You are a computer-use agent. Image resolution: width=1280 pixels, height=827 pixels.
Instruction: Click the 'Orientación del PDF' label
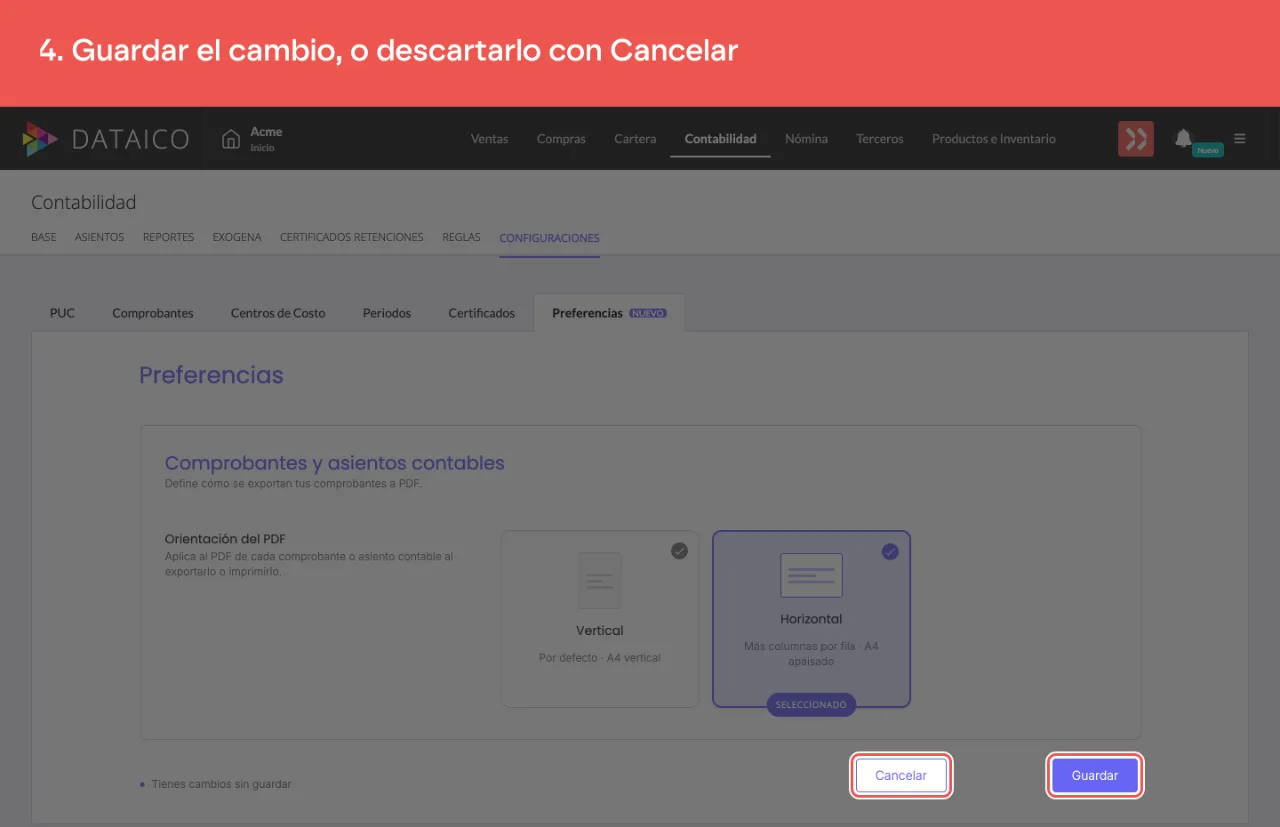coord(225,539)
